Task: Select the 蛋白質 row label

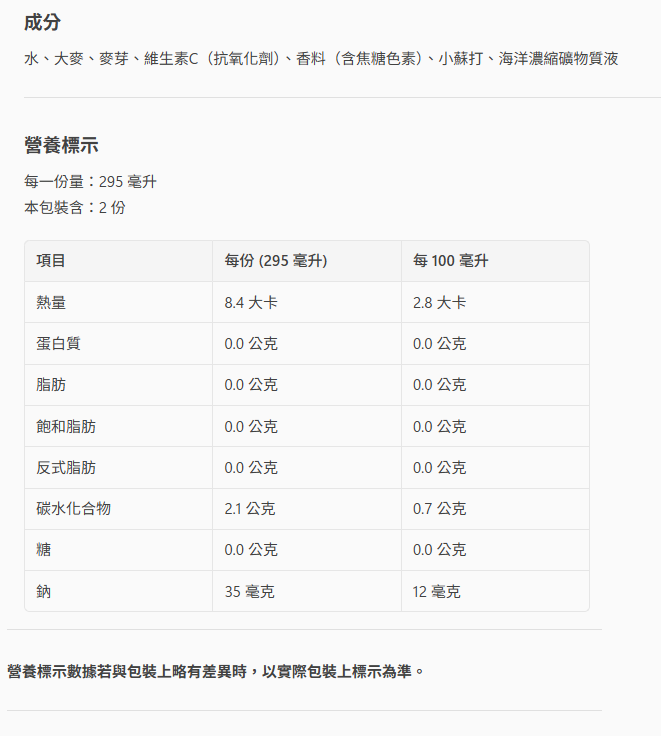Action: point(58,343)
